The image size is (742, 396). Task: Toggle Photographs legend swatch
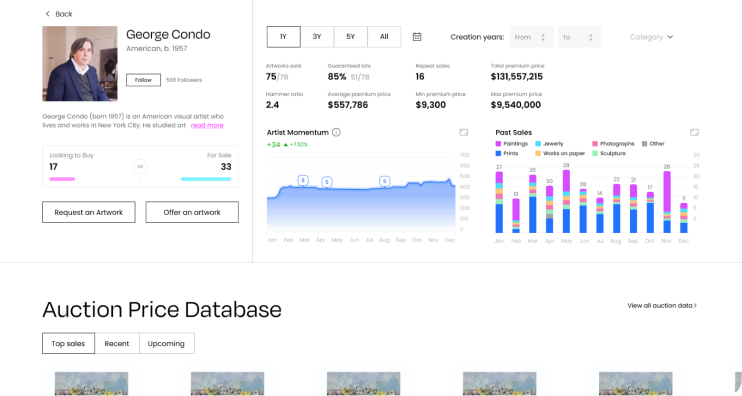click(x=595, y=144)
